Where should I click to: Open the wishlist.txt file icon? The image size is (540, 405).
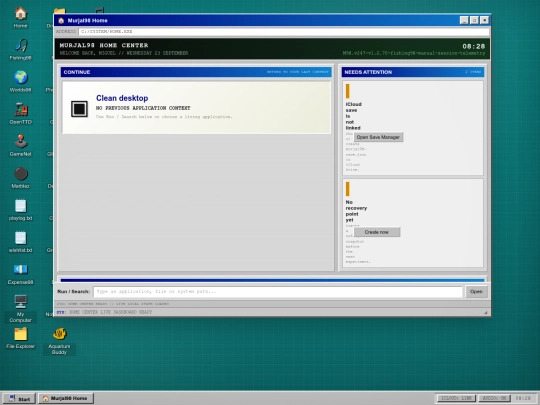pos(20,241)
